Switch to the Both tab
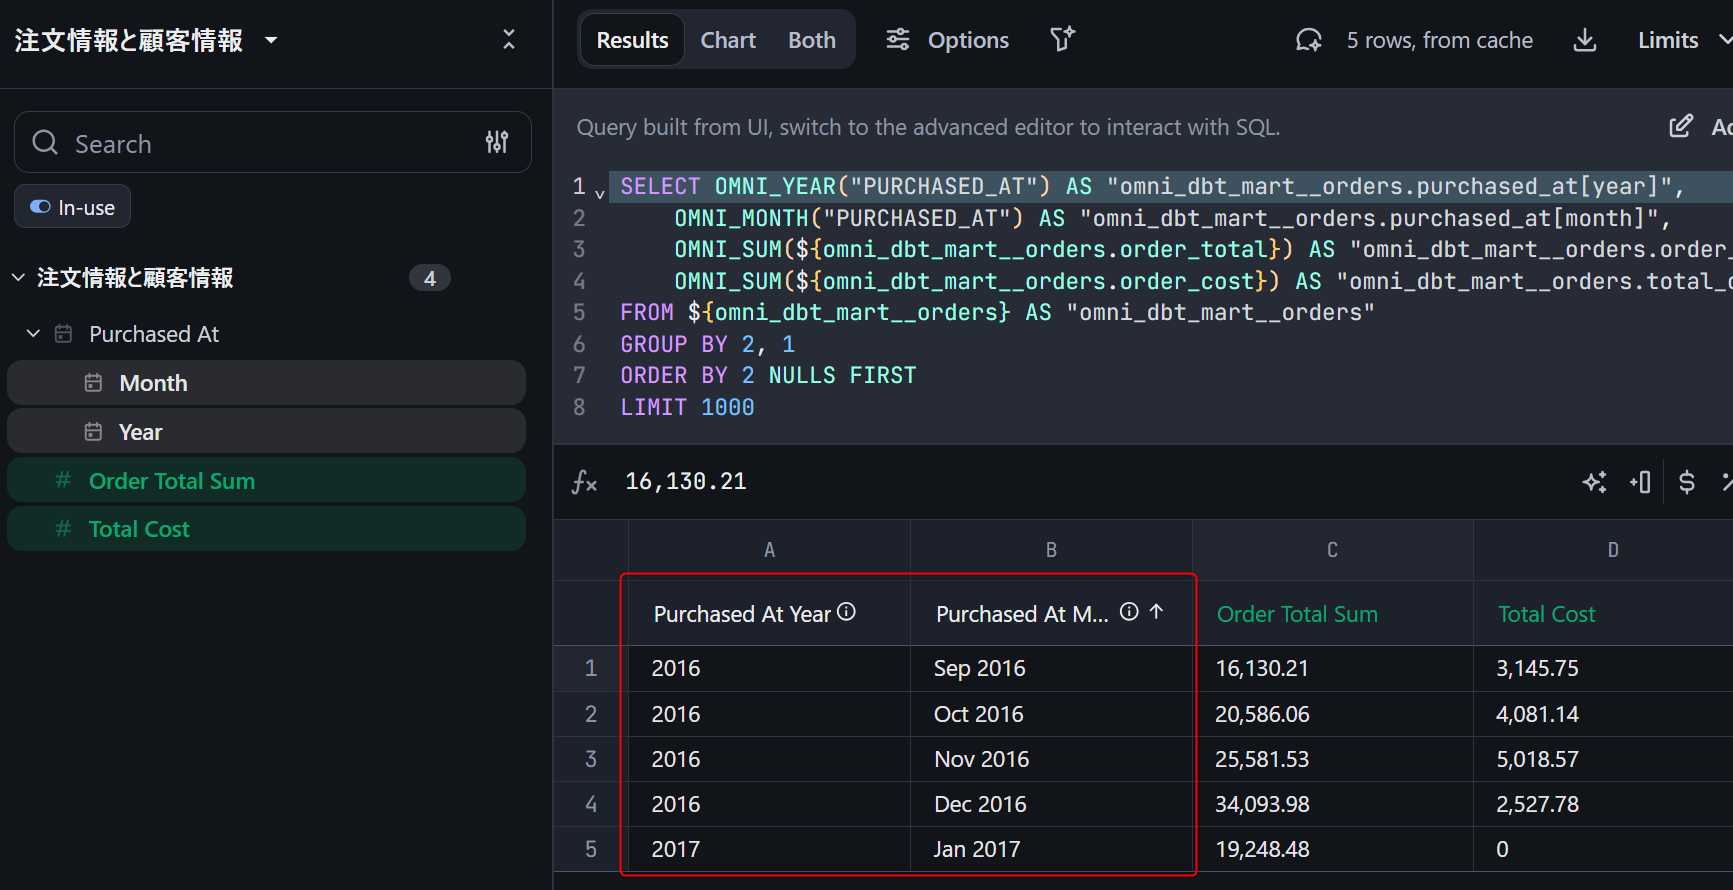 pyautogui.click(x=811, y=40)
